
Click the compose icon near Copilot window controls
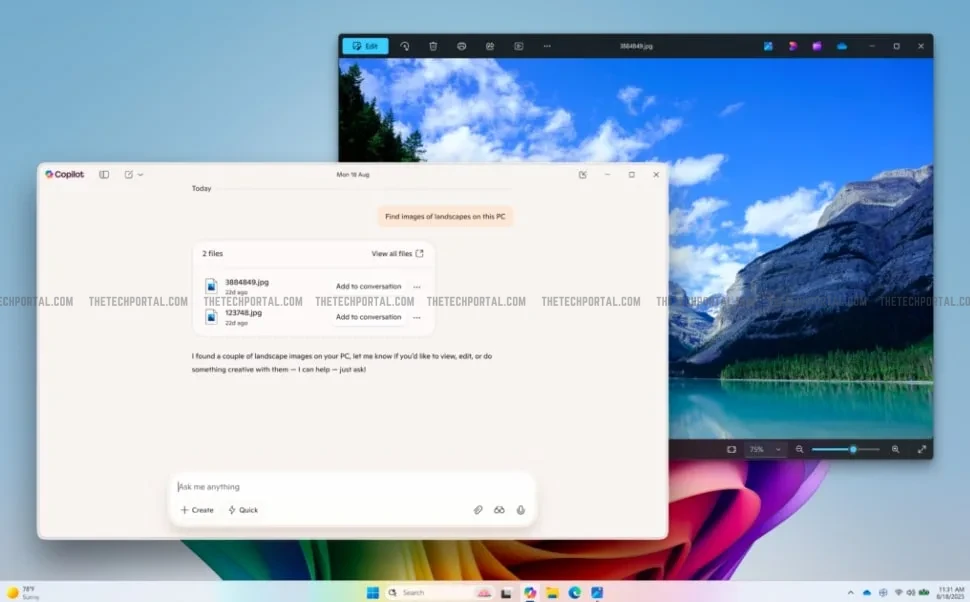click(x=583, y=174)
